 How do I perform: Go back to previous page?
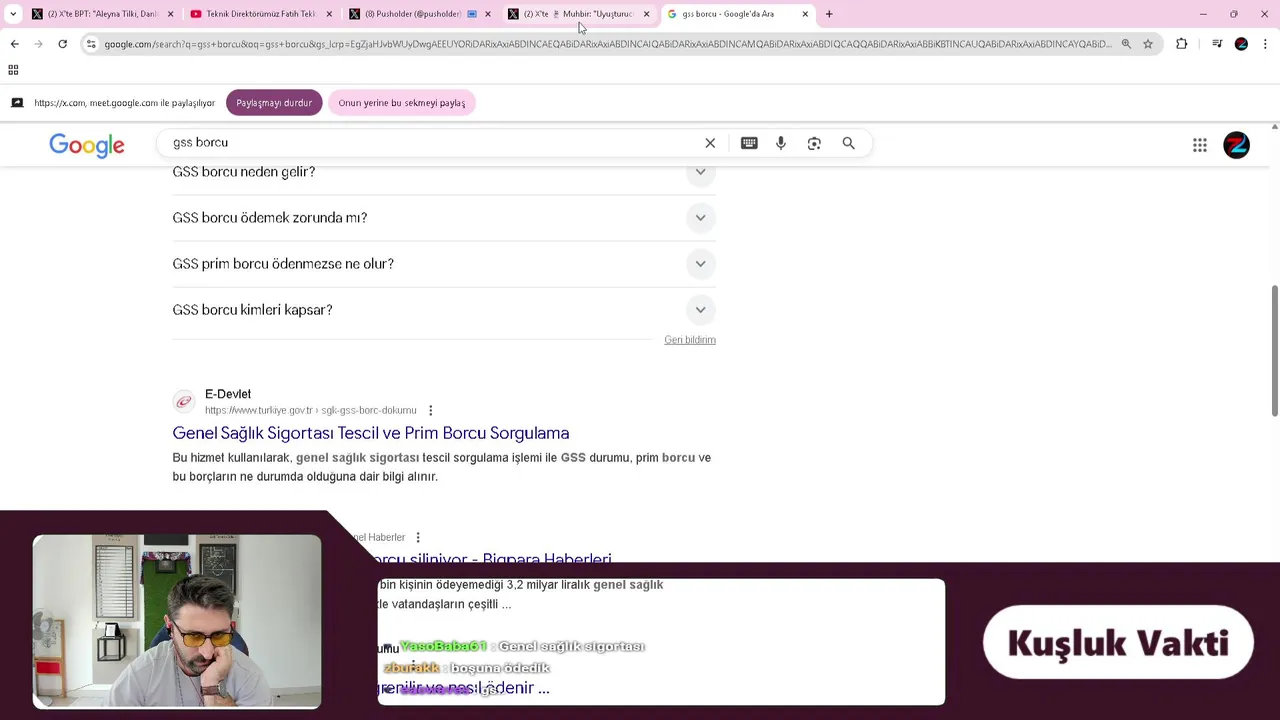14,44
